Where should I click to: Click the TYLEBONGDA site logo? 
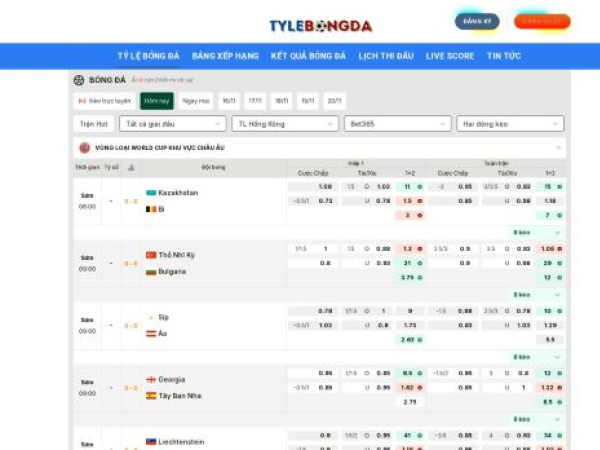320,26
